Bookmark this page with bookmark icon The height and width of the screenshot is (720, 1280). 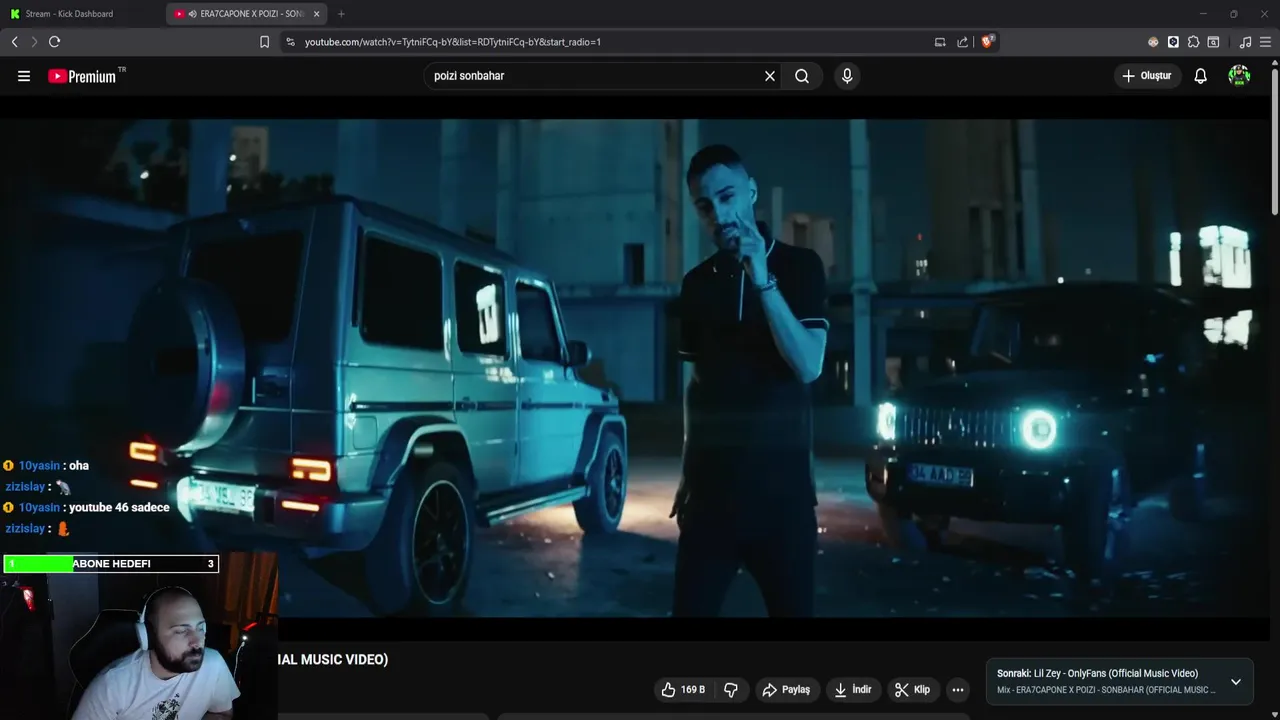pos(264,42)
